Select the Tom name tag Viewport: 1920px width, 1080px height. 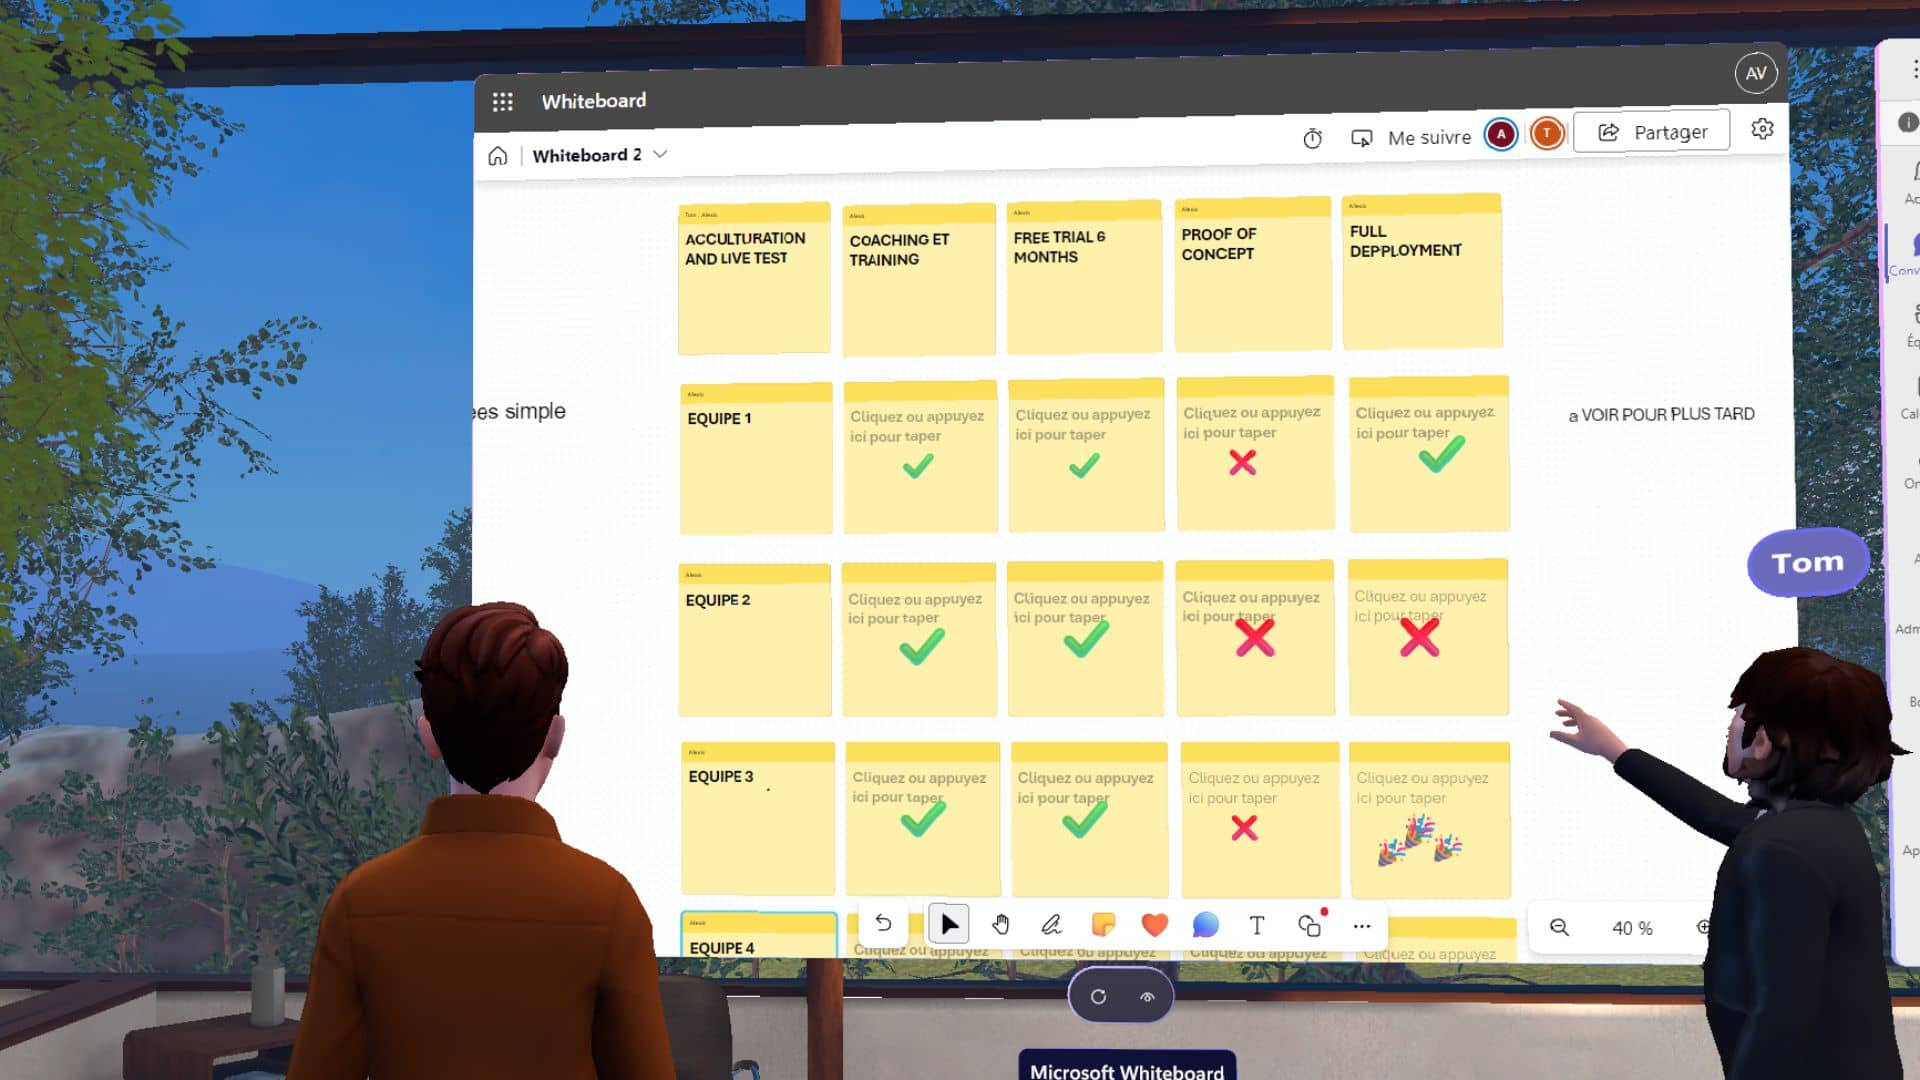(x=1807, y=562)
